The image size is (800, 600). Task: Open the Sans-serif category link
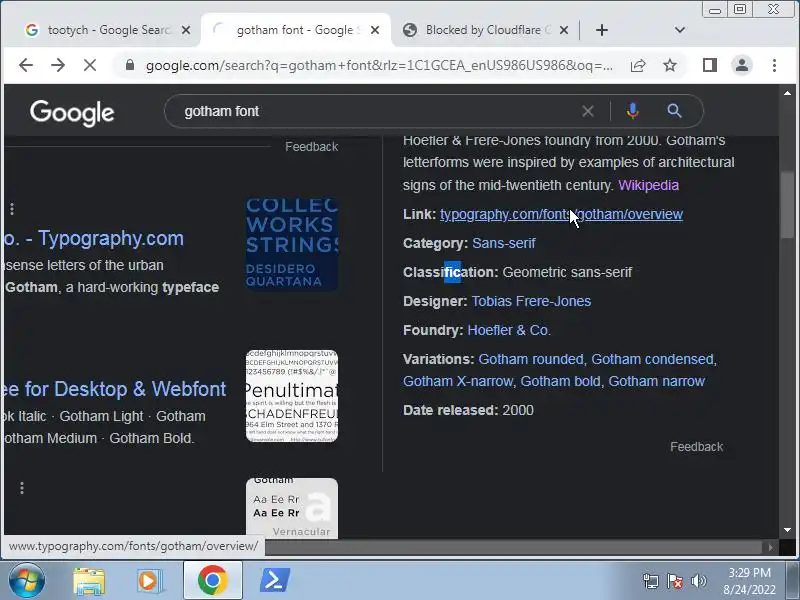(504, 243)
